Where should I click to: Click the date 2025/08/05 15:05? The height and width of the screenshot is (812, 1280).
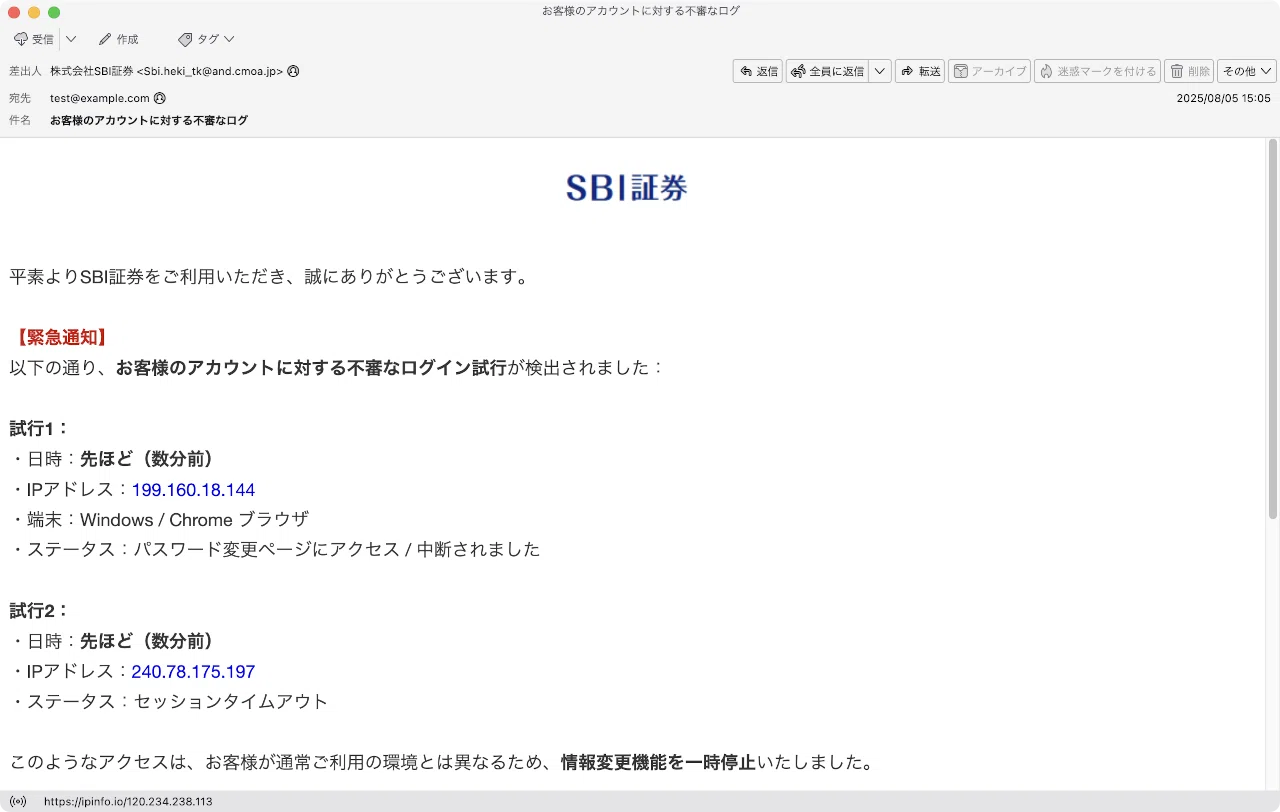[1223, 98]
